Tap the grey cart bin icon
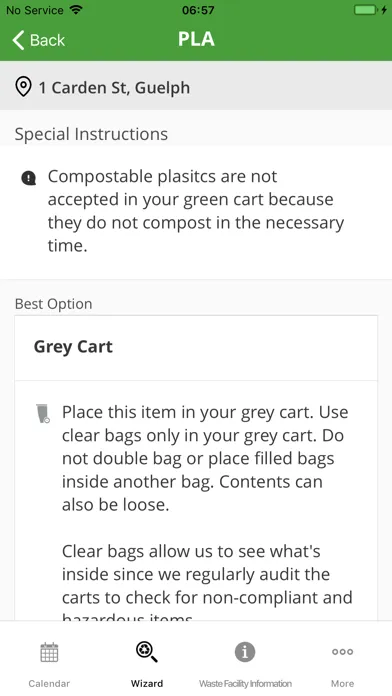The image size is (392, 696). [43, 413]
